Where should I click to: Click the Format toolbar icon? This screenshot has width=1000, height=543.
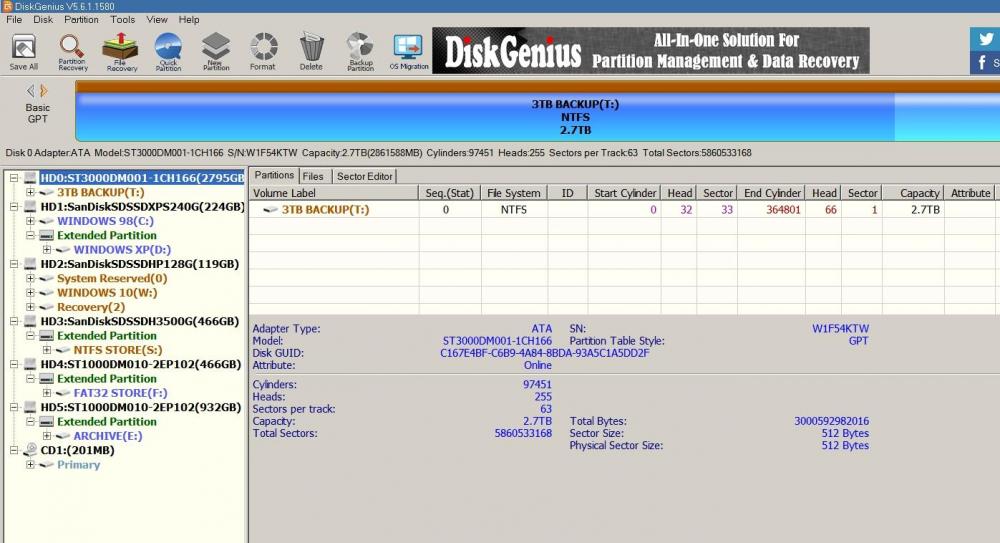[x=263, y=50]
